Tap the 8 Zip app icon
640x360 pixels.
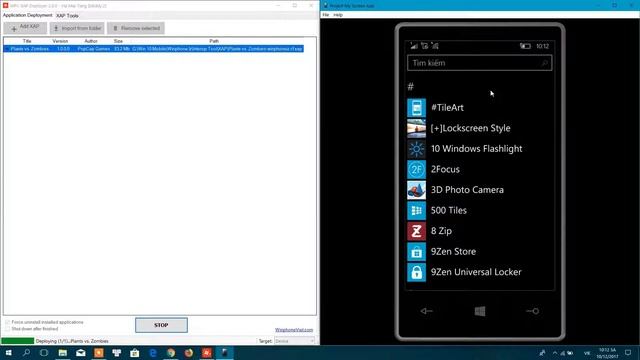click(416, 231)
